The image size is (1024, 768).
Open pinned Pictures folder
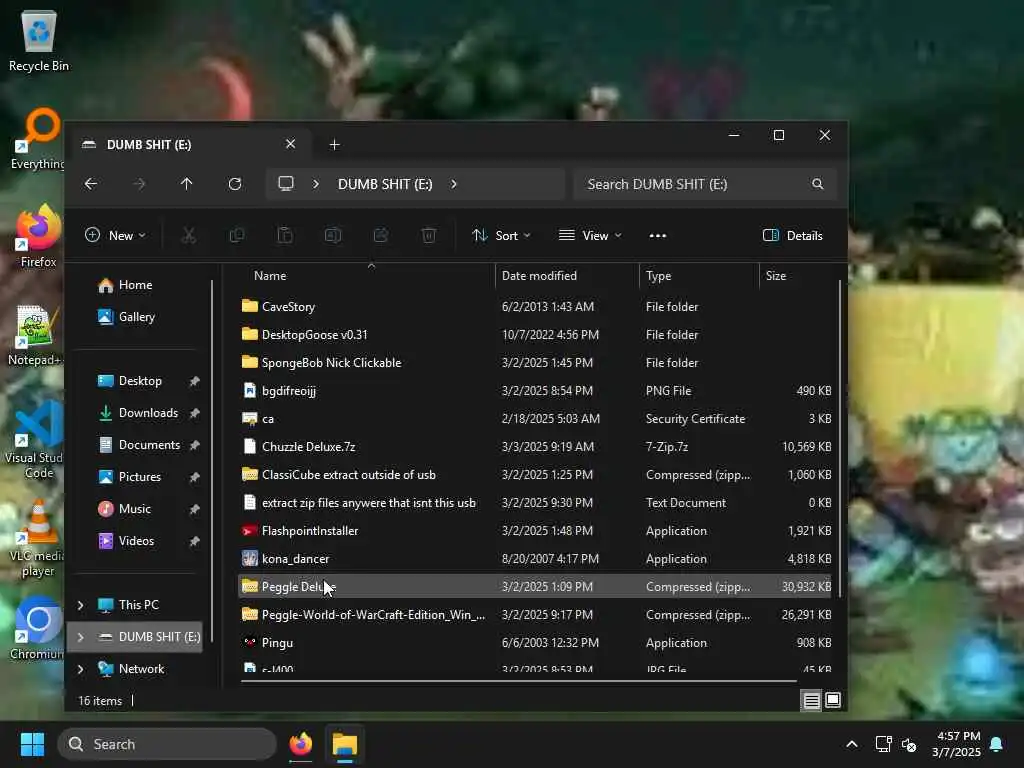129,477
